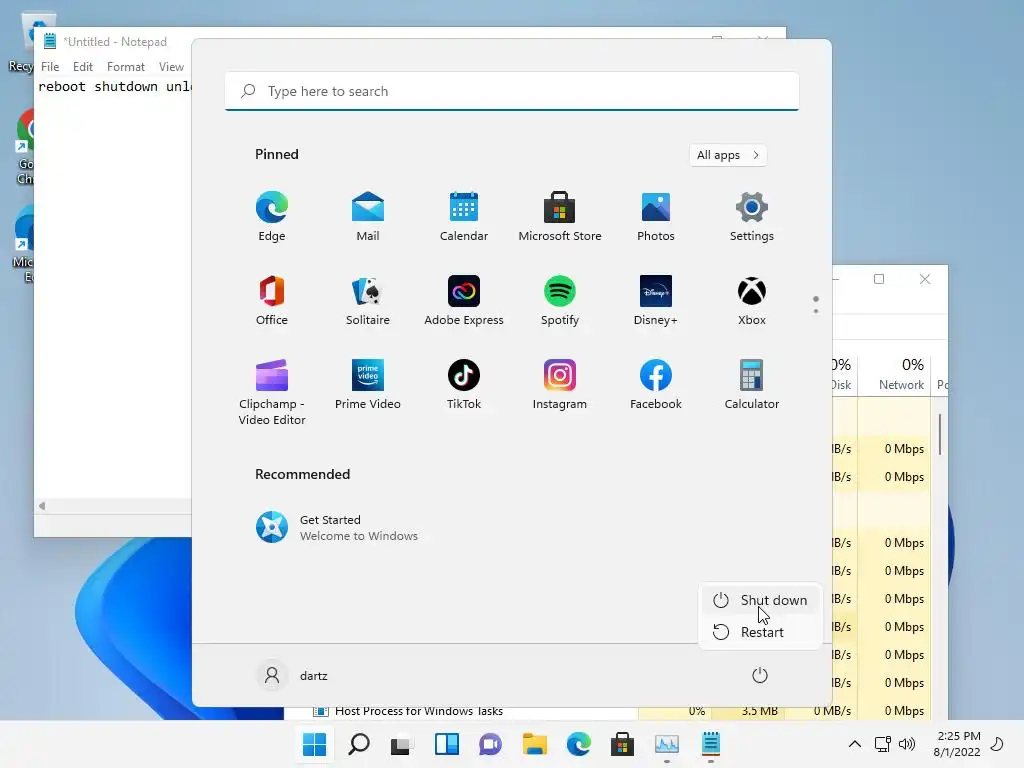Open Notepad's Edit menu
1024x768 pixels.
point(82,67)
